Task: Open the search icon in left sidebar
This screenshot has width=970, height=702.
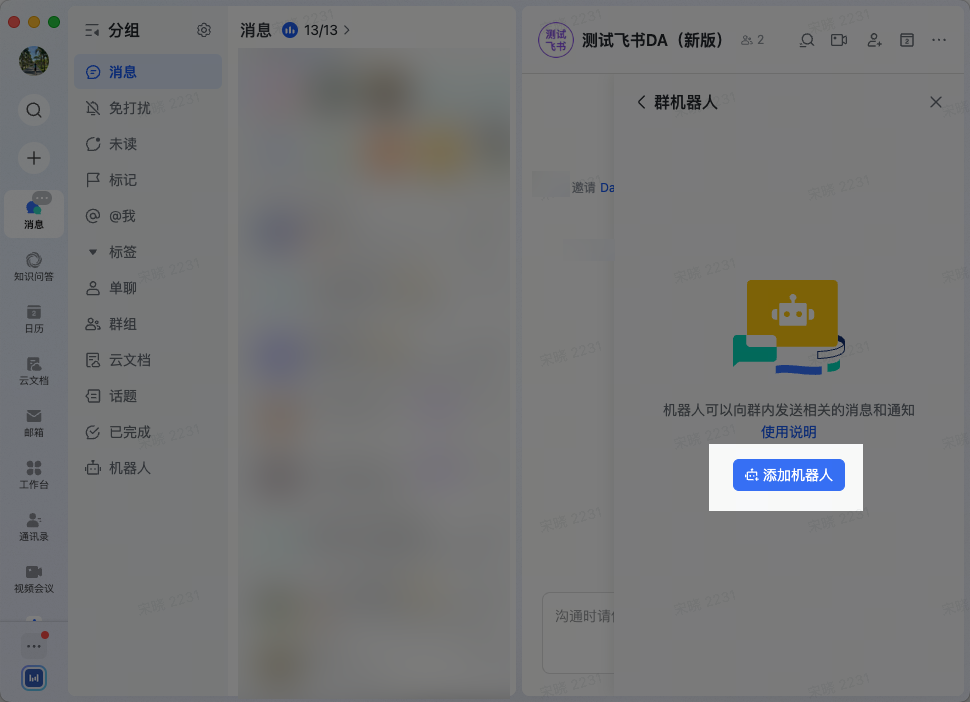Action: (x=34, y=111)
